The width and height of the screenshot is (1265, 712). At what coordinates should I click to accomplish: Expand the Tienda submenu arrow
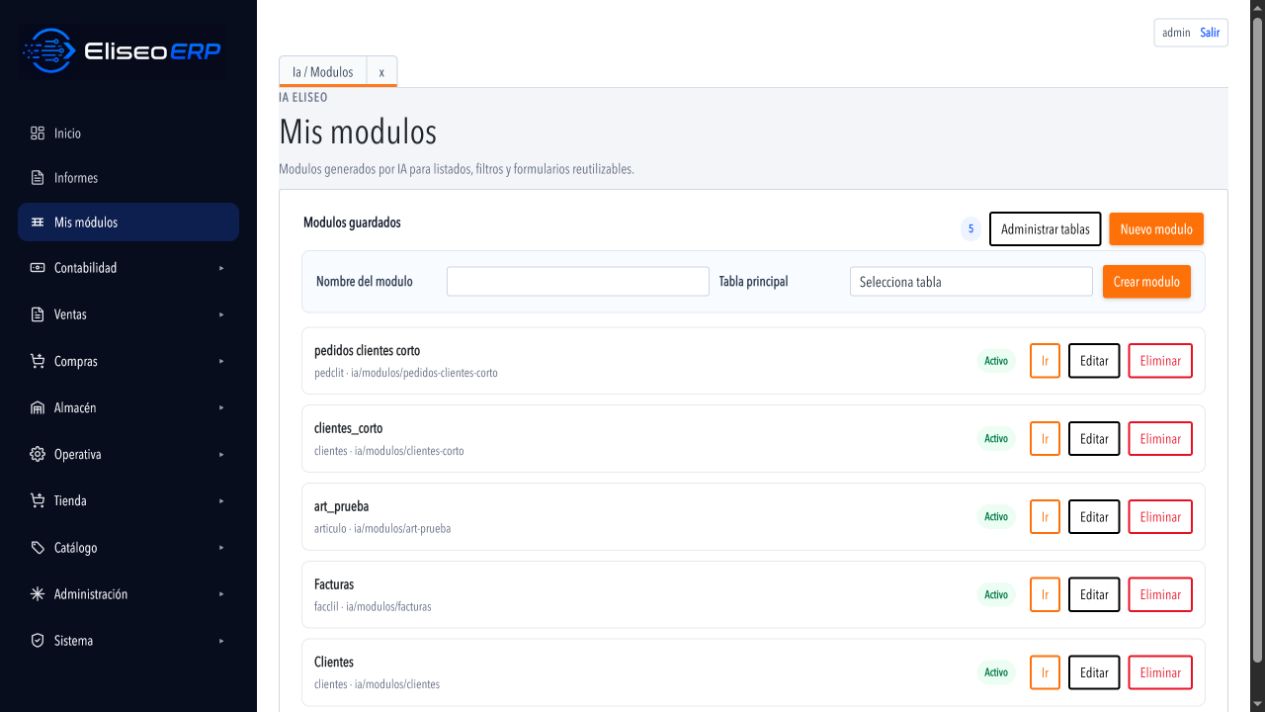(221, 501)
